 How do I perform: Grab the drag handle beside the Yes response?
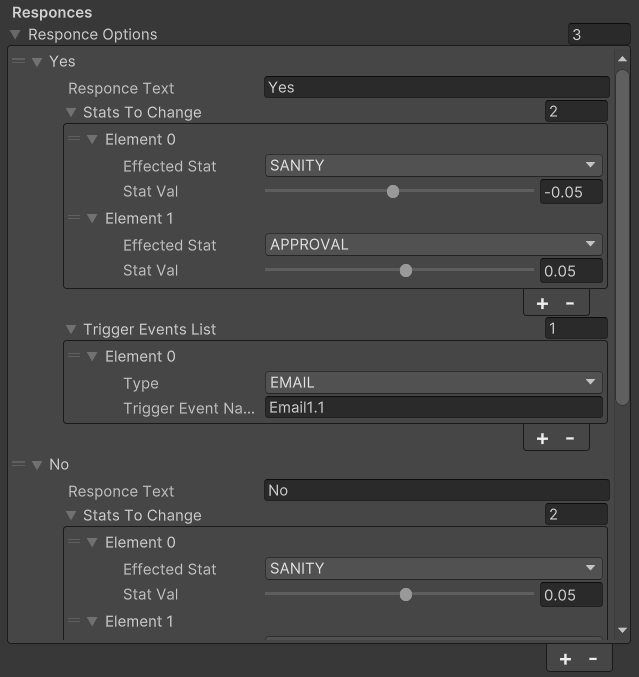click(19, 61)
